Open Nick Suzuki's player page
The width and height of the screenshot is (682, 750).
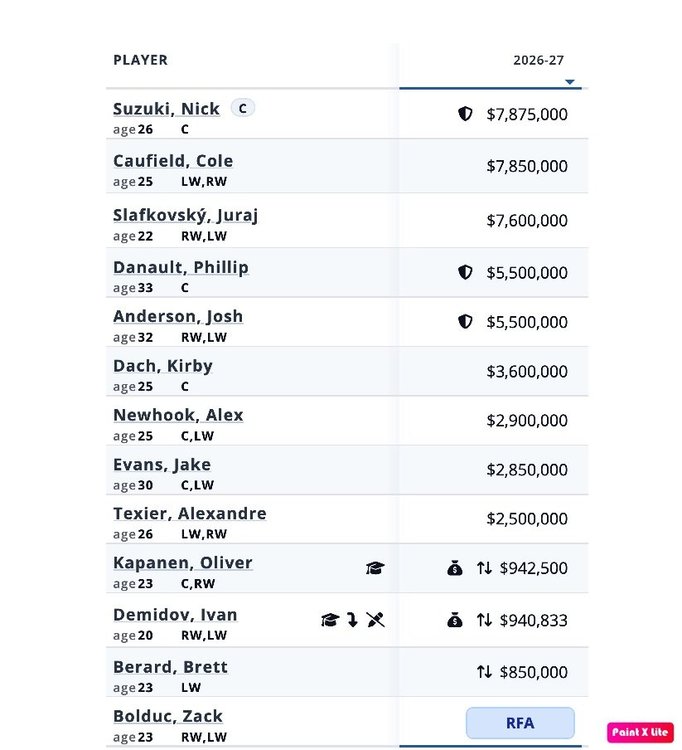166,109
